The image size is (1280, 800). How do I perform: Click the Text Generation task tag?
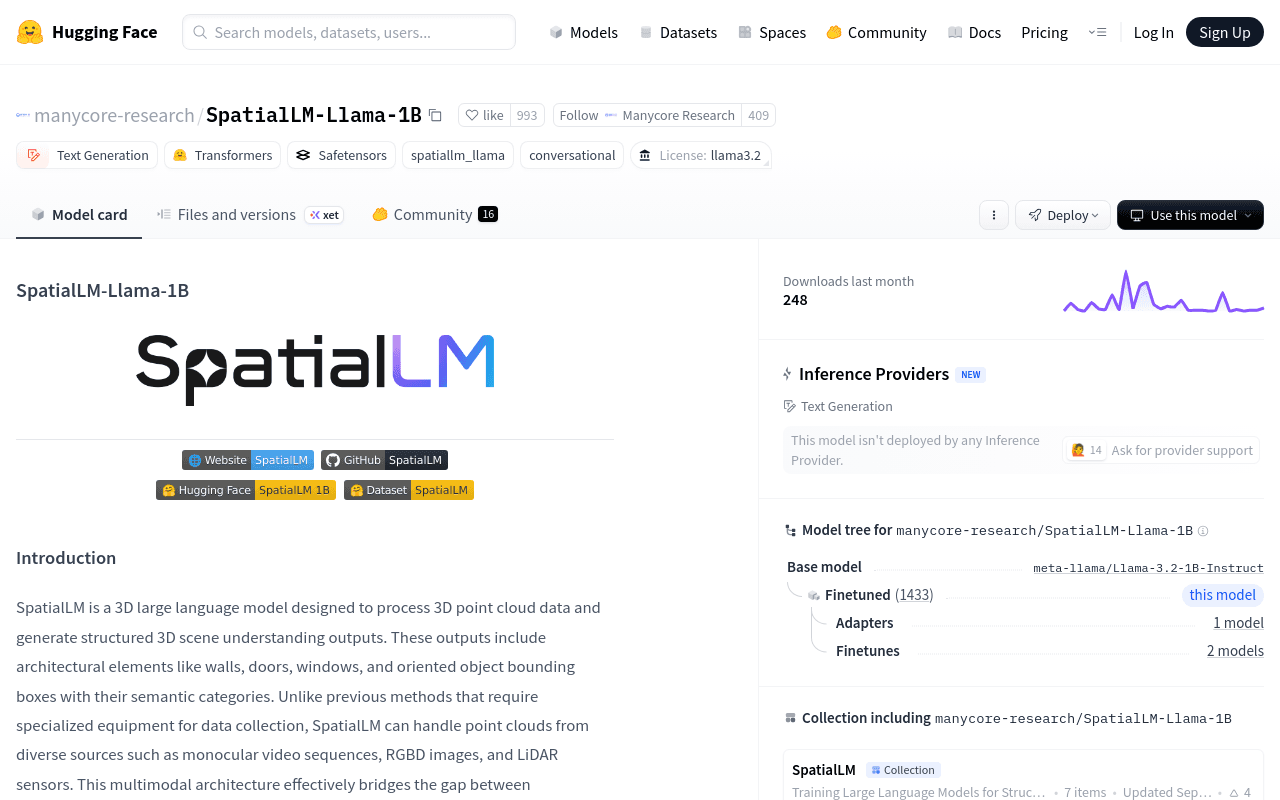point(87,155)
